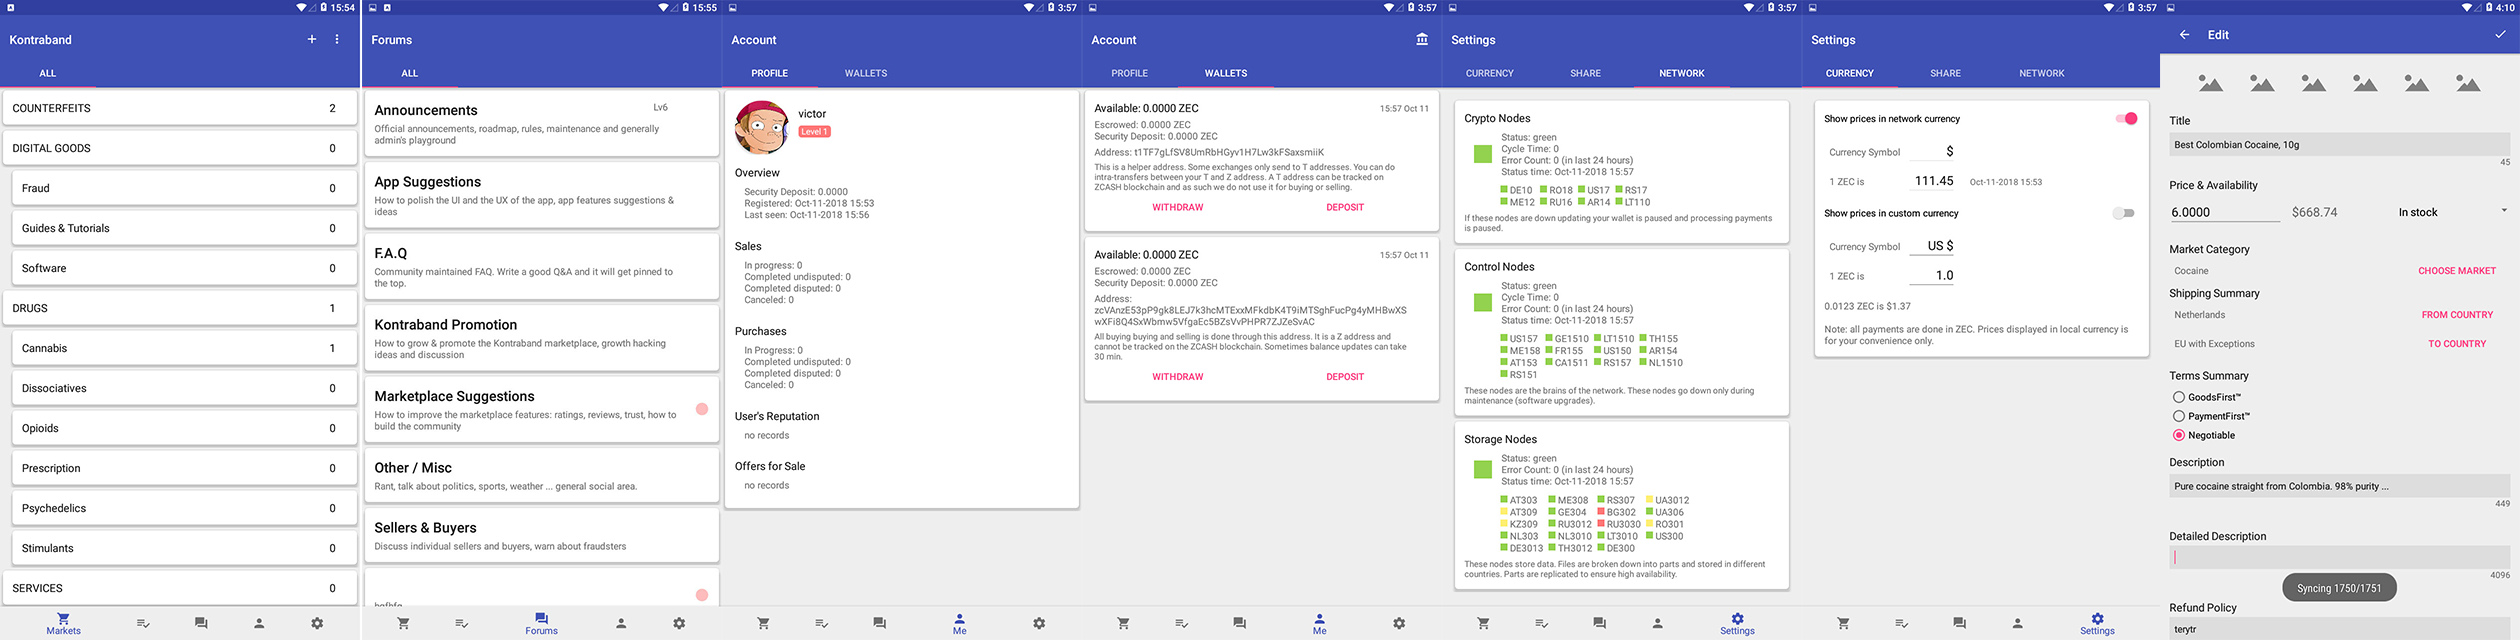The height and width of the screenshot is (640, 2520).
Task: Open the overflow menu in Kontraband header
Action: pos(337,39)
